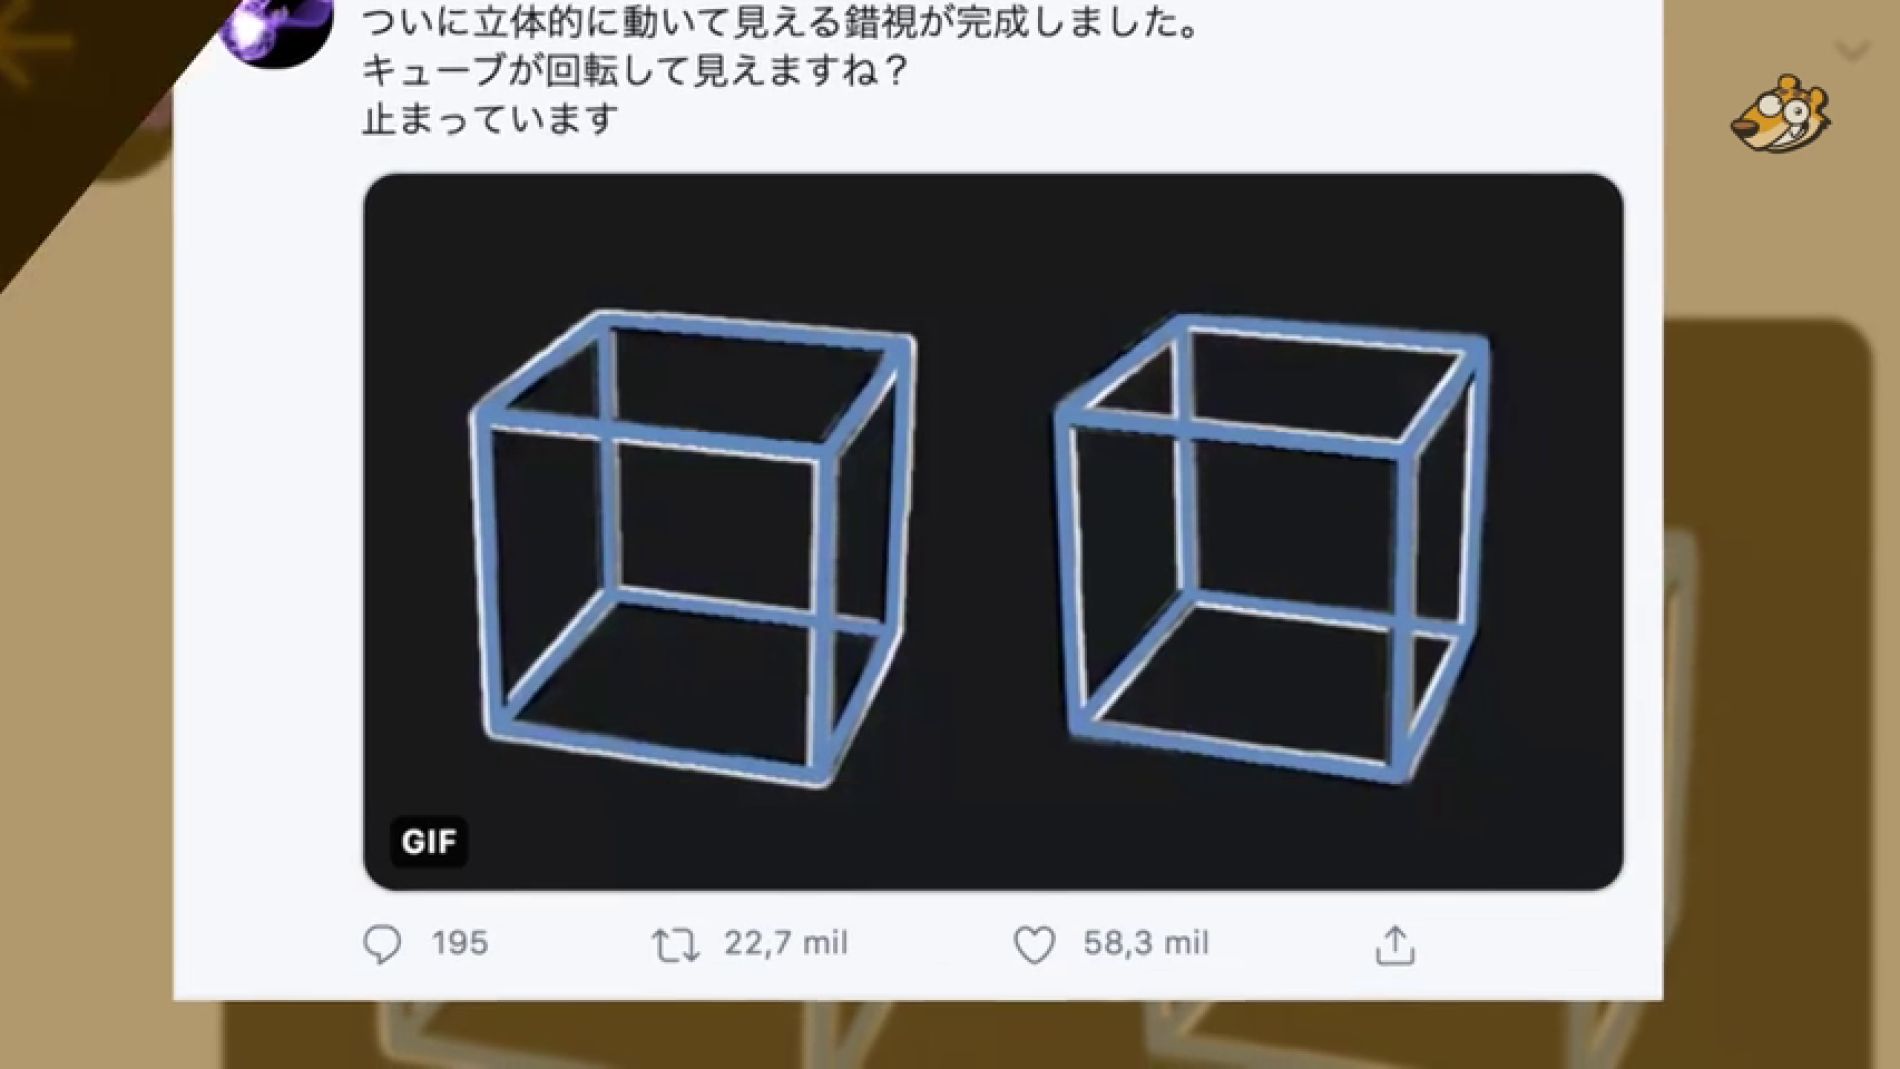
Task: Click the reply speech bubble icon
Action: coord(382,944)
